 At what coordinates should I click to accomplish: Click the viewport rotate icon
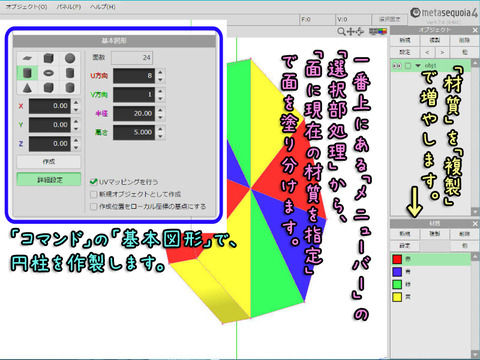tap(360, 32)
